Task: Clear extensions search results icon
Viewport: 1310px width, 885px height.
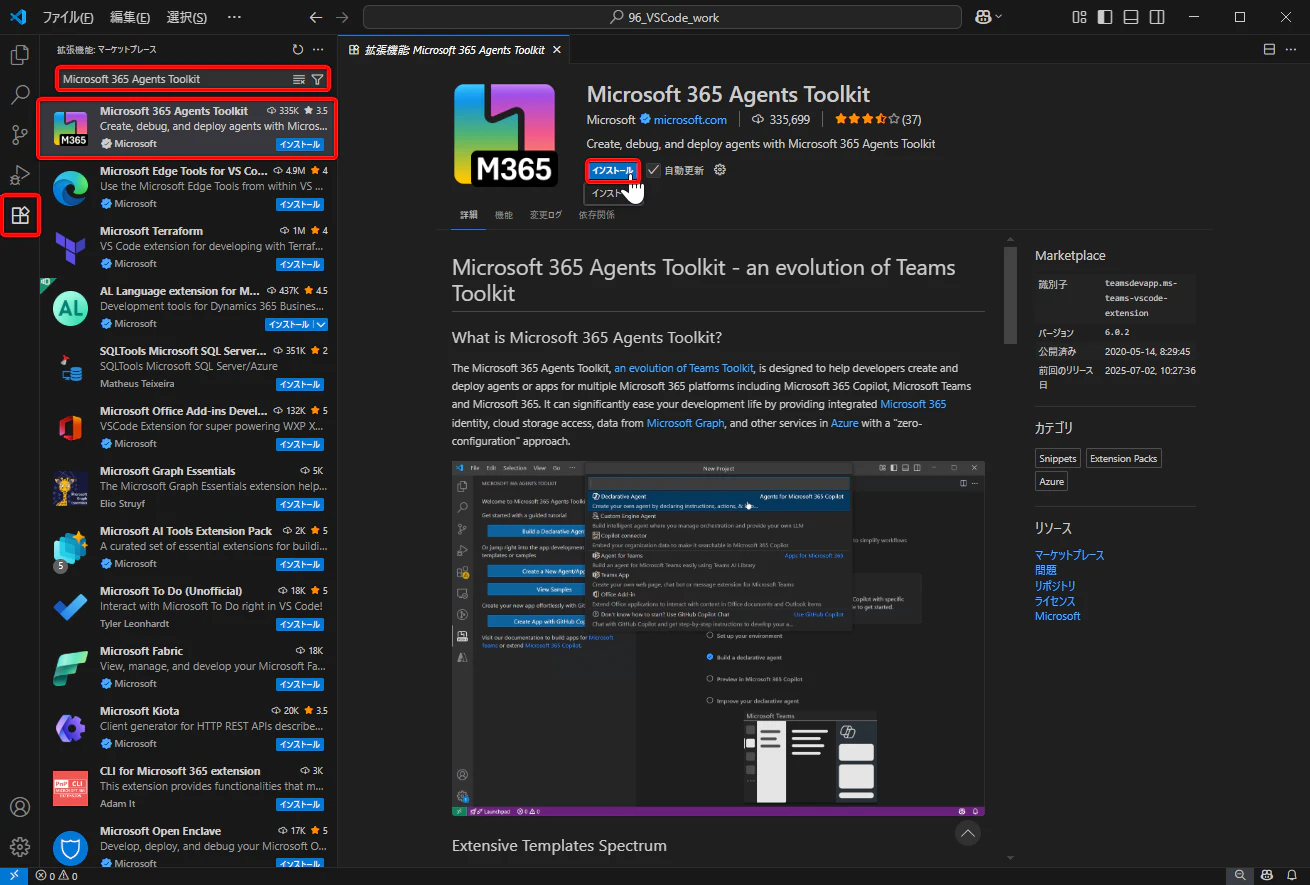Action: pos(298,79)
